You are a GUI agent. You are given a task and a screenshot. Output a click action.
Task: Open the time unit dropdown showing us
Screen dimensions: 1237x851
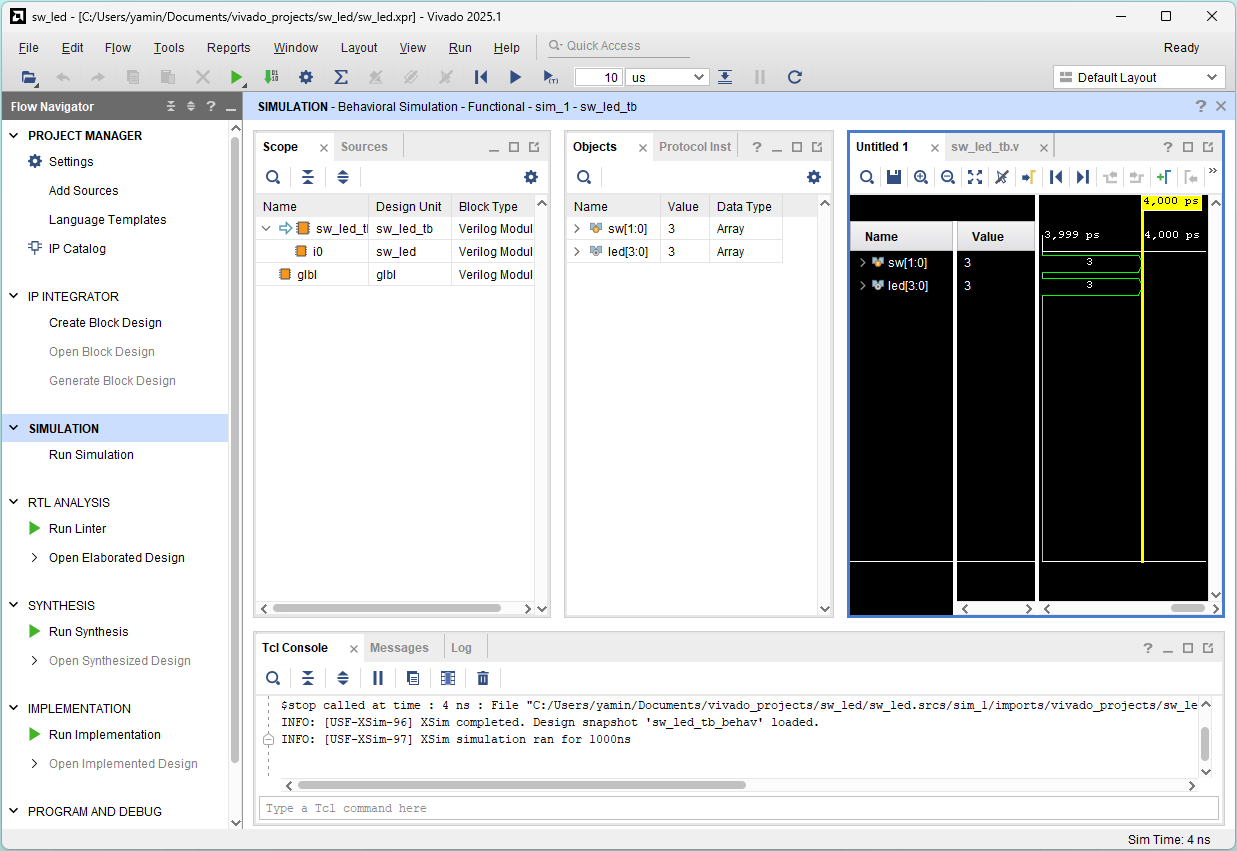pos(667,77)
